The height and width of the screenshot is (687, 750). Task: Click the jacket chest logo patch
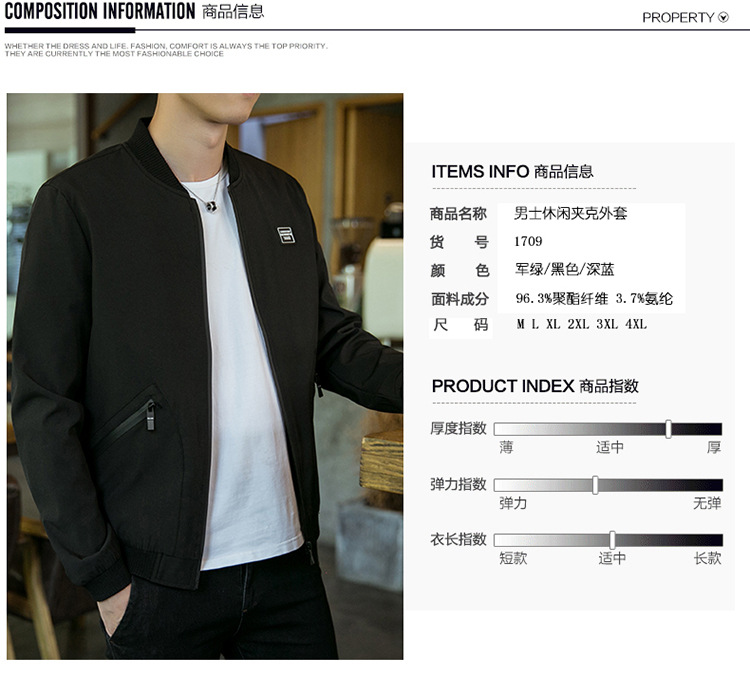pyautogui.click(x=286, y=234)
